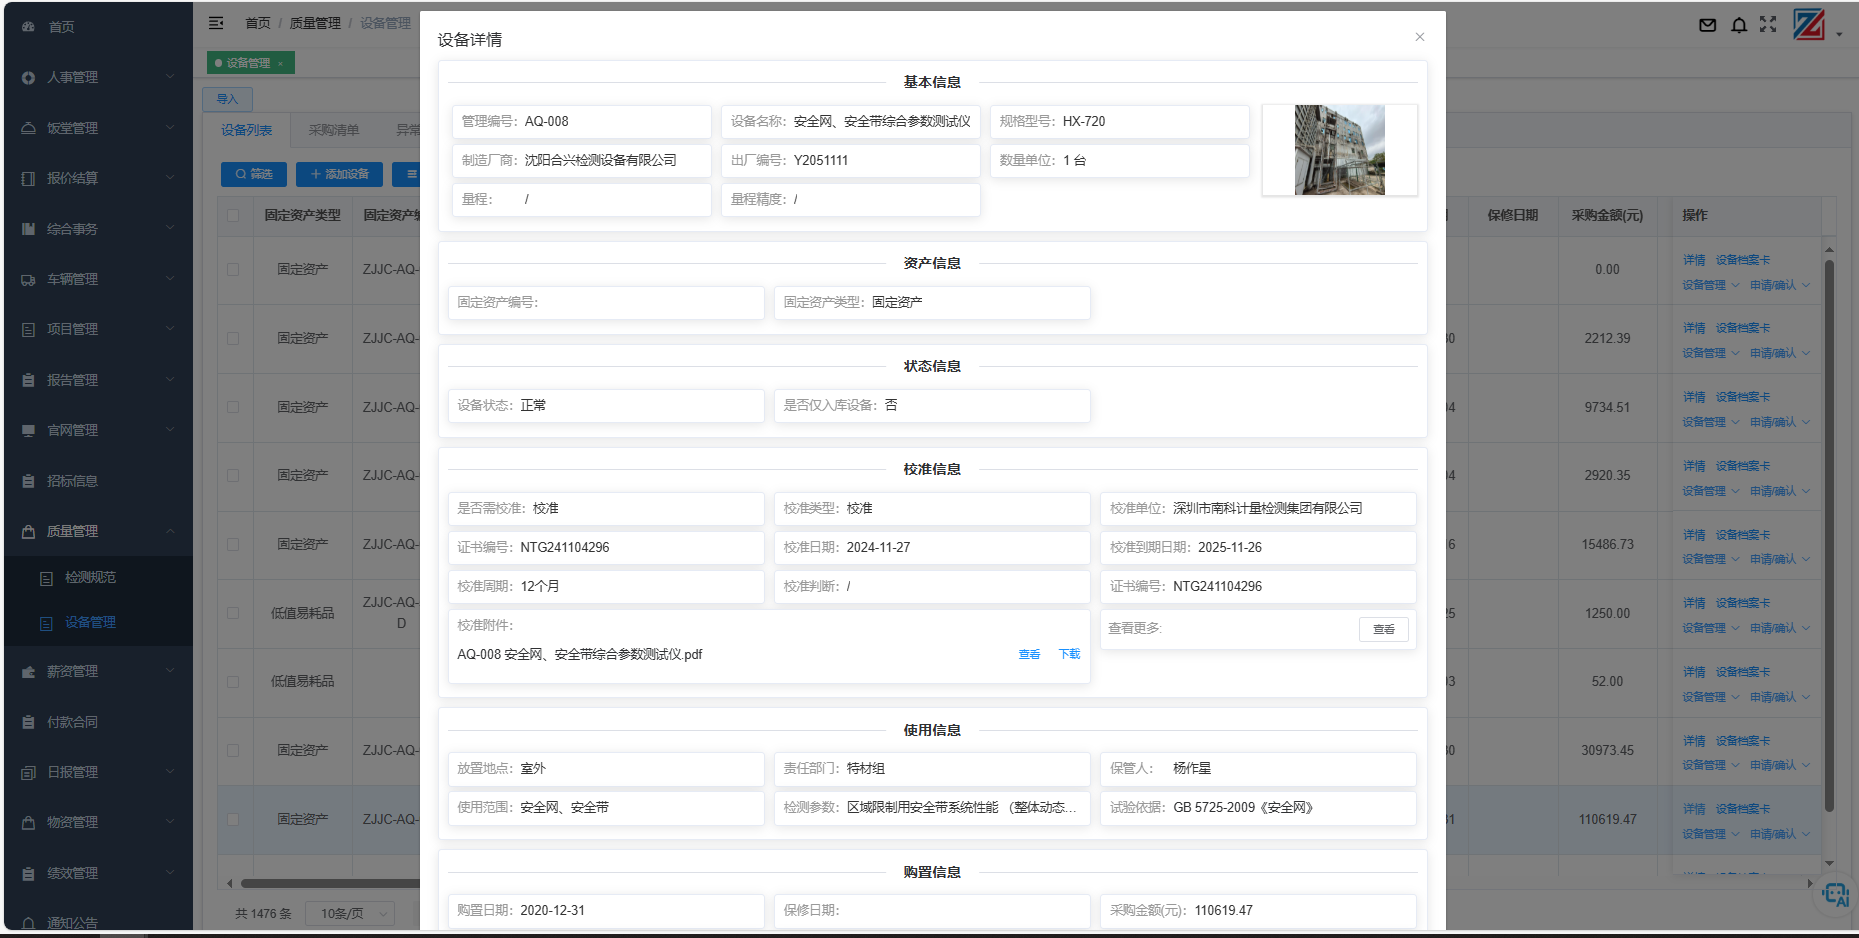Toggle fullscreen mode with the expand icon
The height and width of the screenshot is (938, 1859).
[x=1769, y=25]
